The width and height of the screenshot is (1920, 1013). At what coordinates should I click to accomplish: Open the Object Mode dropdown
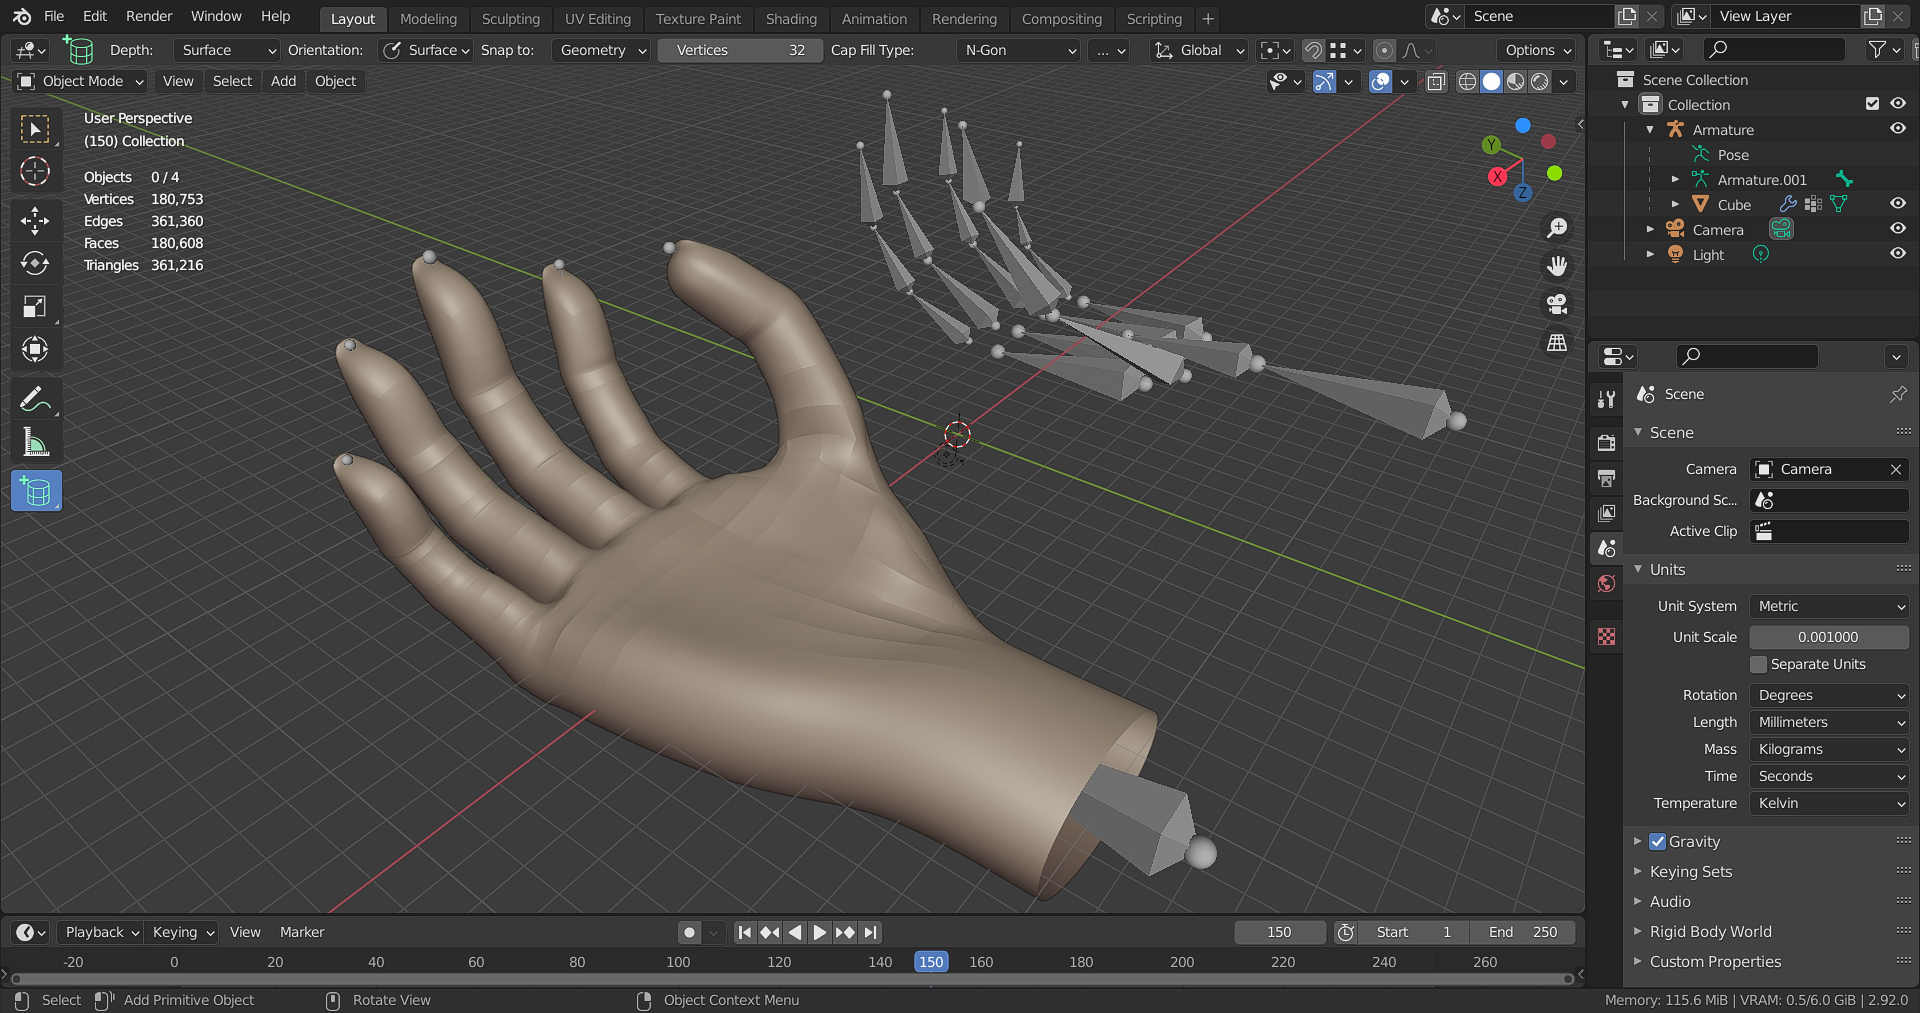pyautogui.click(x=81, y=81)
